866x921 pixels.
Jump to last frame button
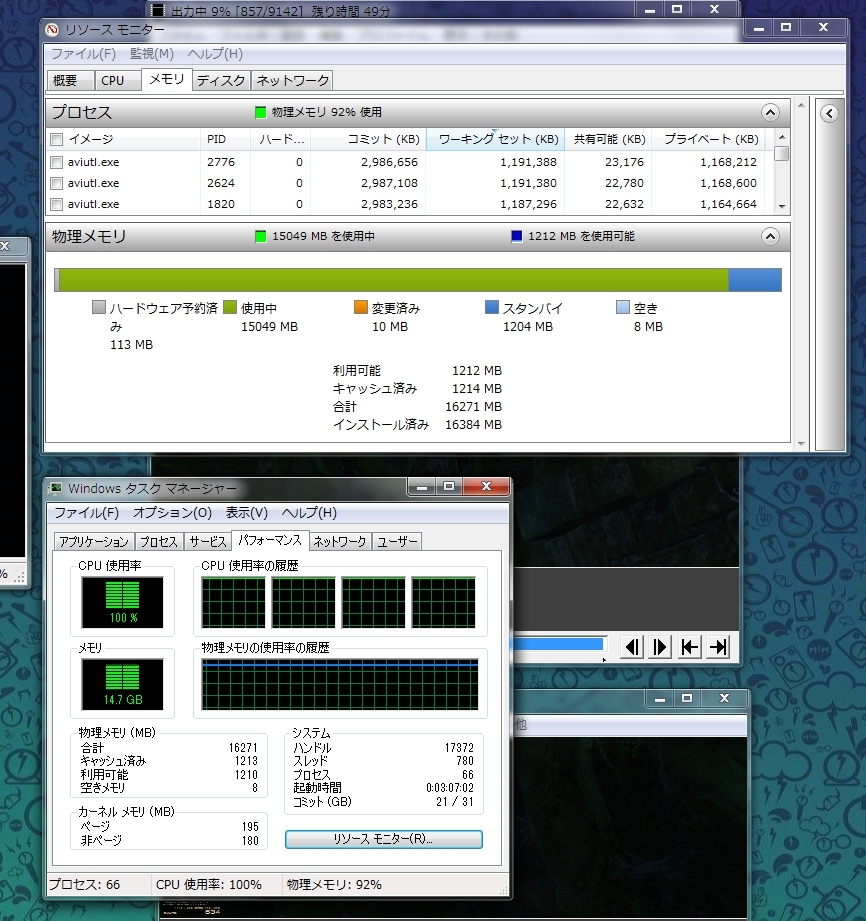point(718,647)
